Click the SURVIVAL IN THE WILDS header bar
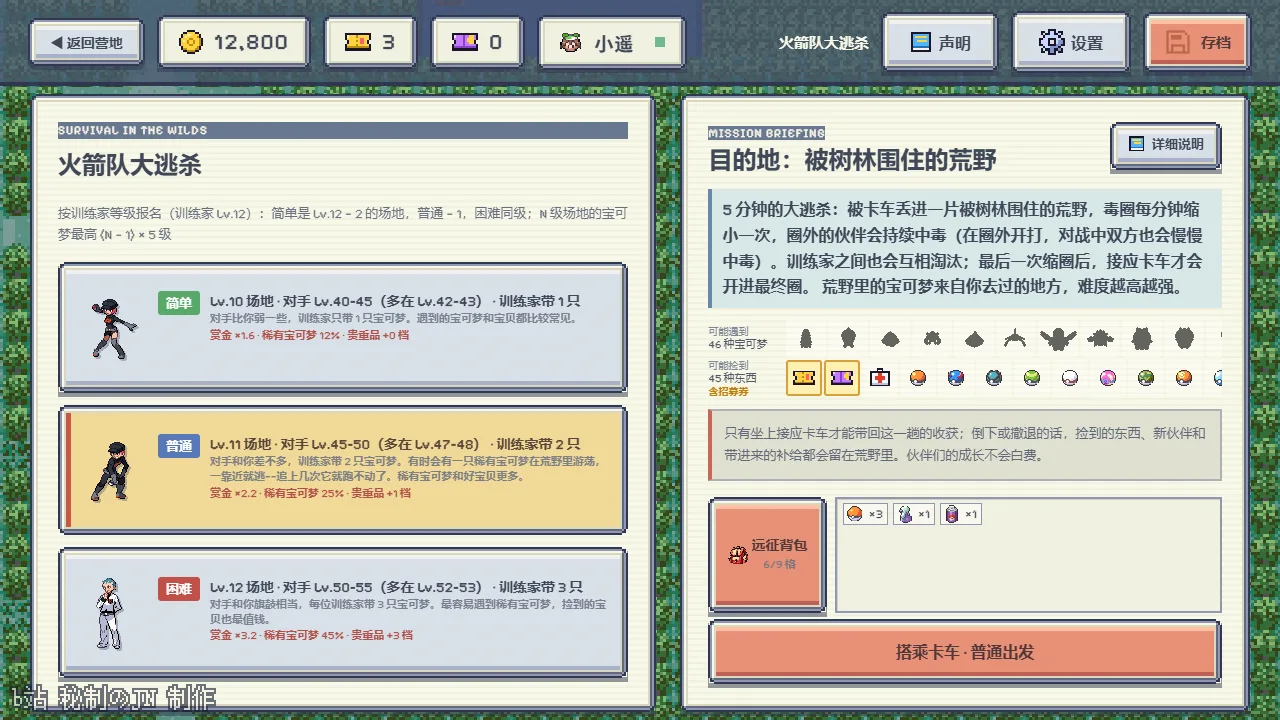 click(x=343, y=130)
